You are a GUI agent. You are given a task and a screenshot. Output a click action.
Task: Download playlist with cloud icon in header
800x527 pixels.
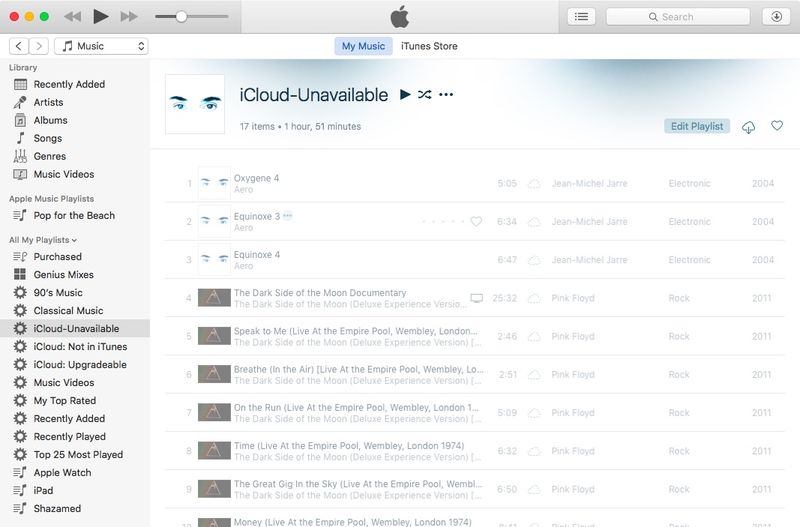[748, 127]
